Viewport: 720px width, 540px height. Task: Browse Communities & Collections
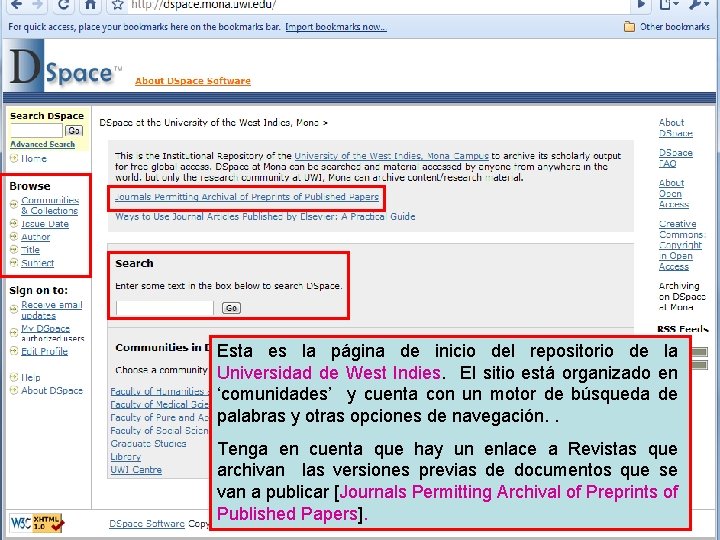pos(50,205)
